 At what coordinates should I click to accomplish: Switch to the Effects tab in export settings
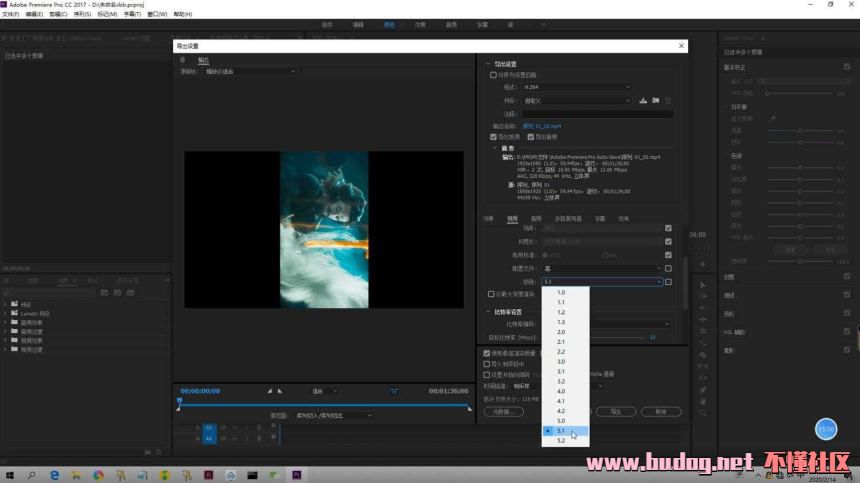[488, 219]
